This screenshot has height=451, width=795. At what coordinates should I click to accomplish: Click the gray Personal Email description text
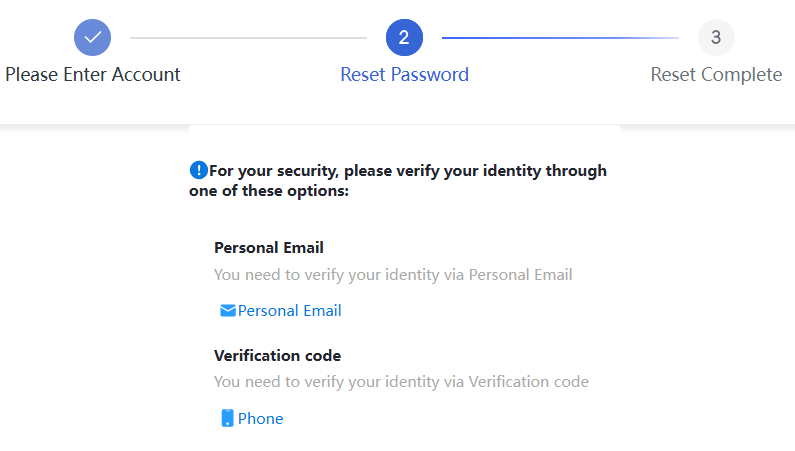(x=393, y=274)
